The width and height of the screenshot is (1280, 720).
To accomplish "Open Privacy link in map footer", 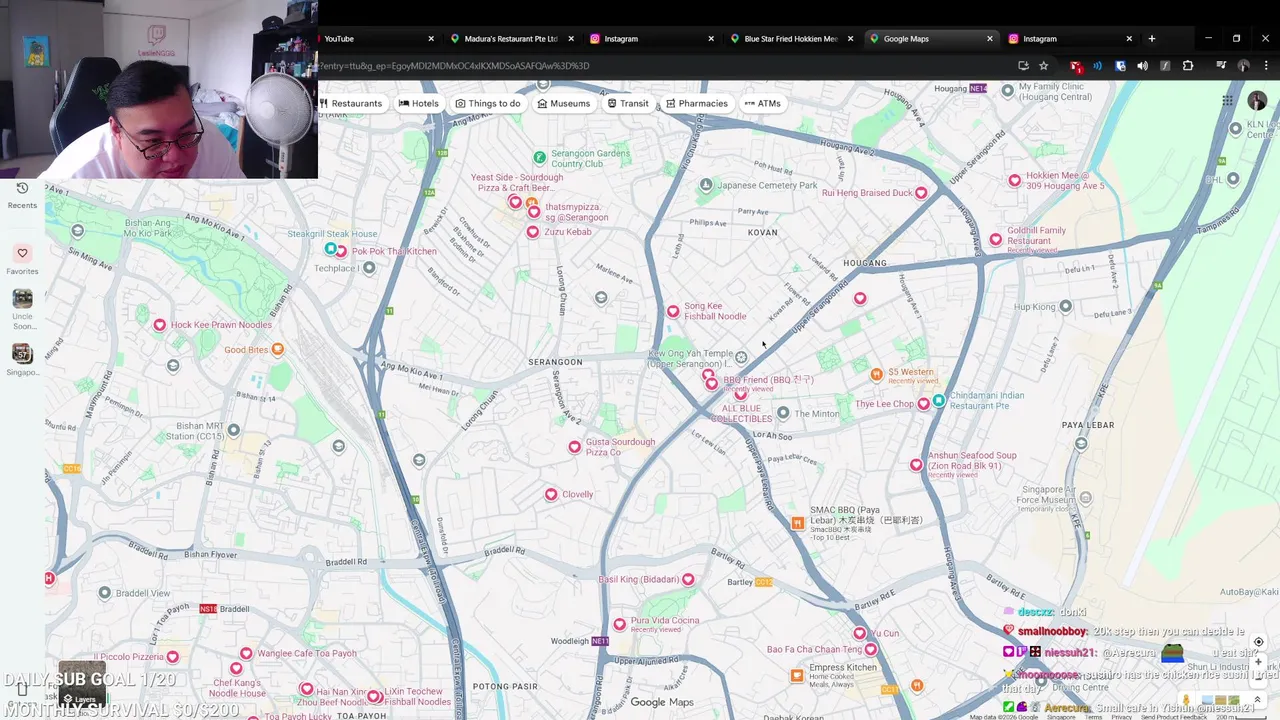I will [x=1123, y=716].
